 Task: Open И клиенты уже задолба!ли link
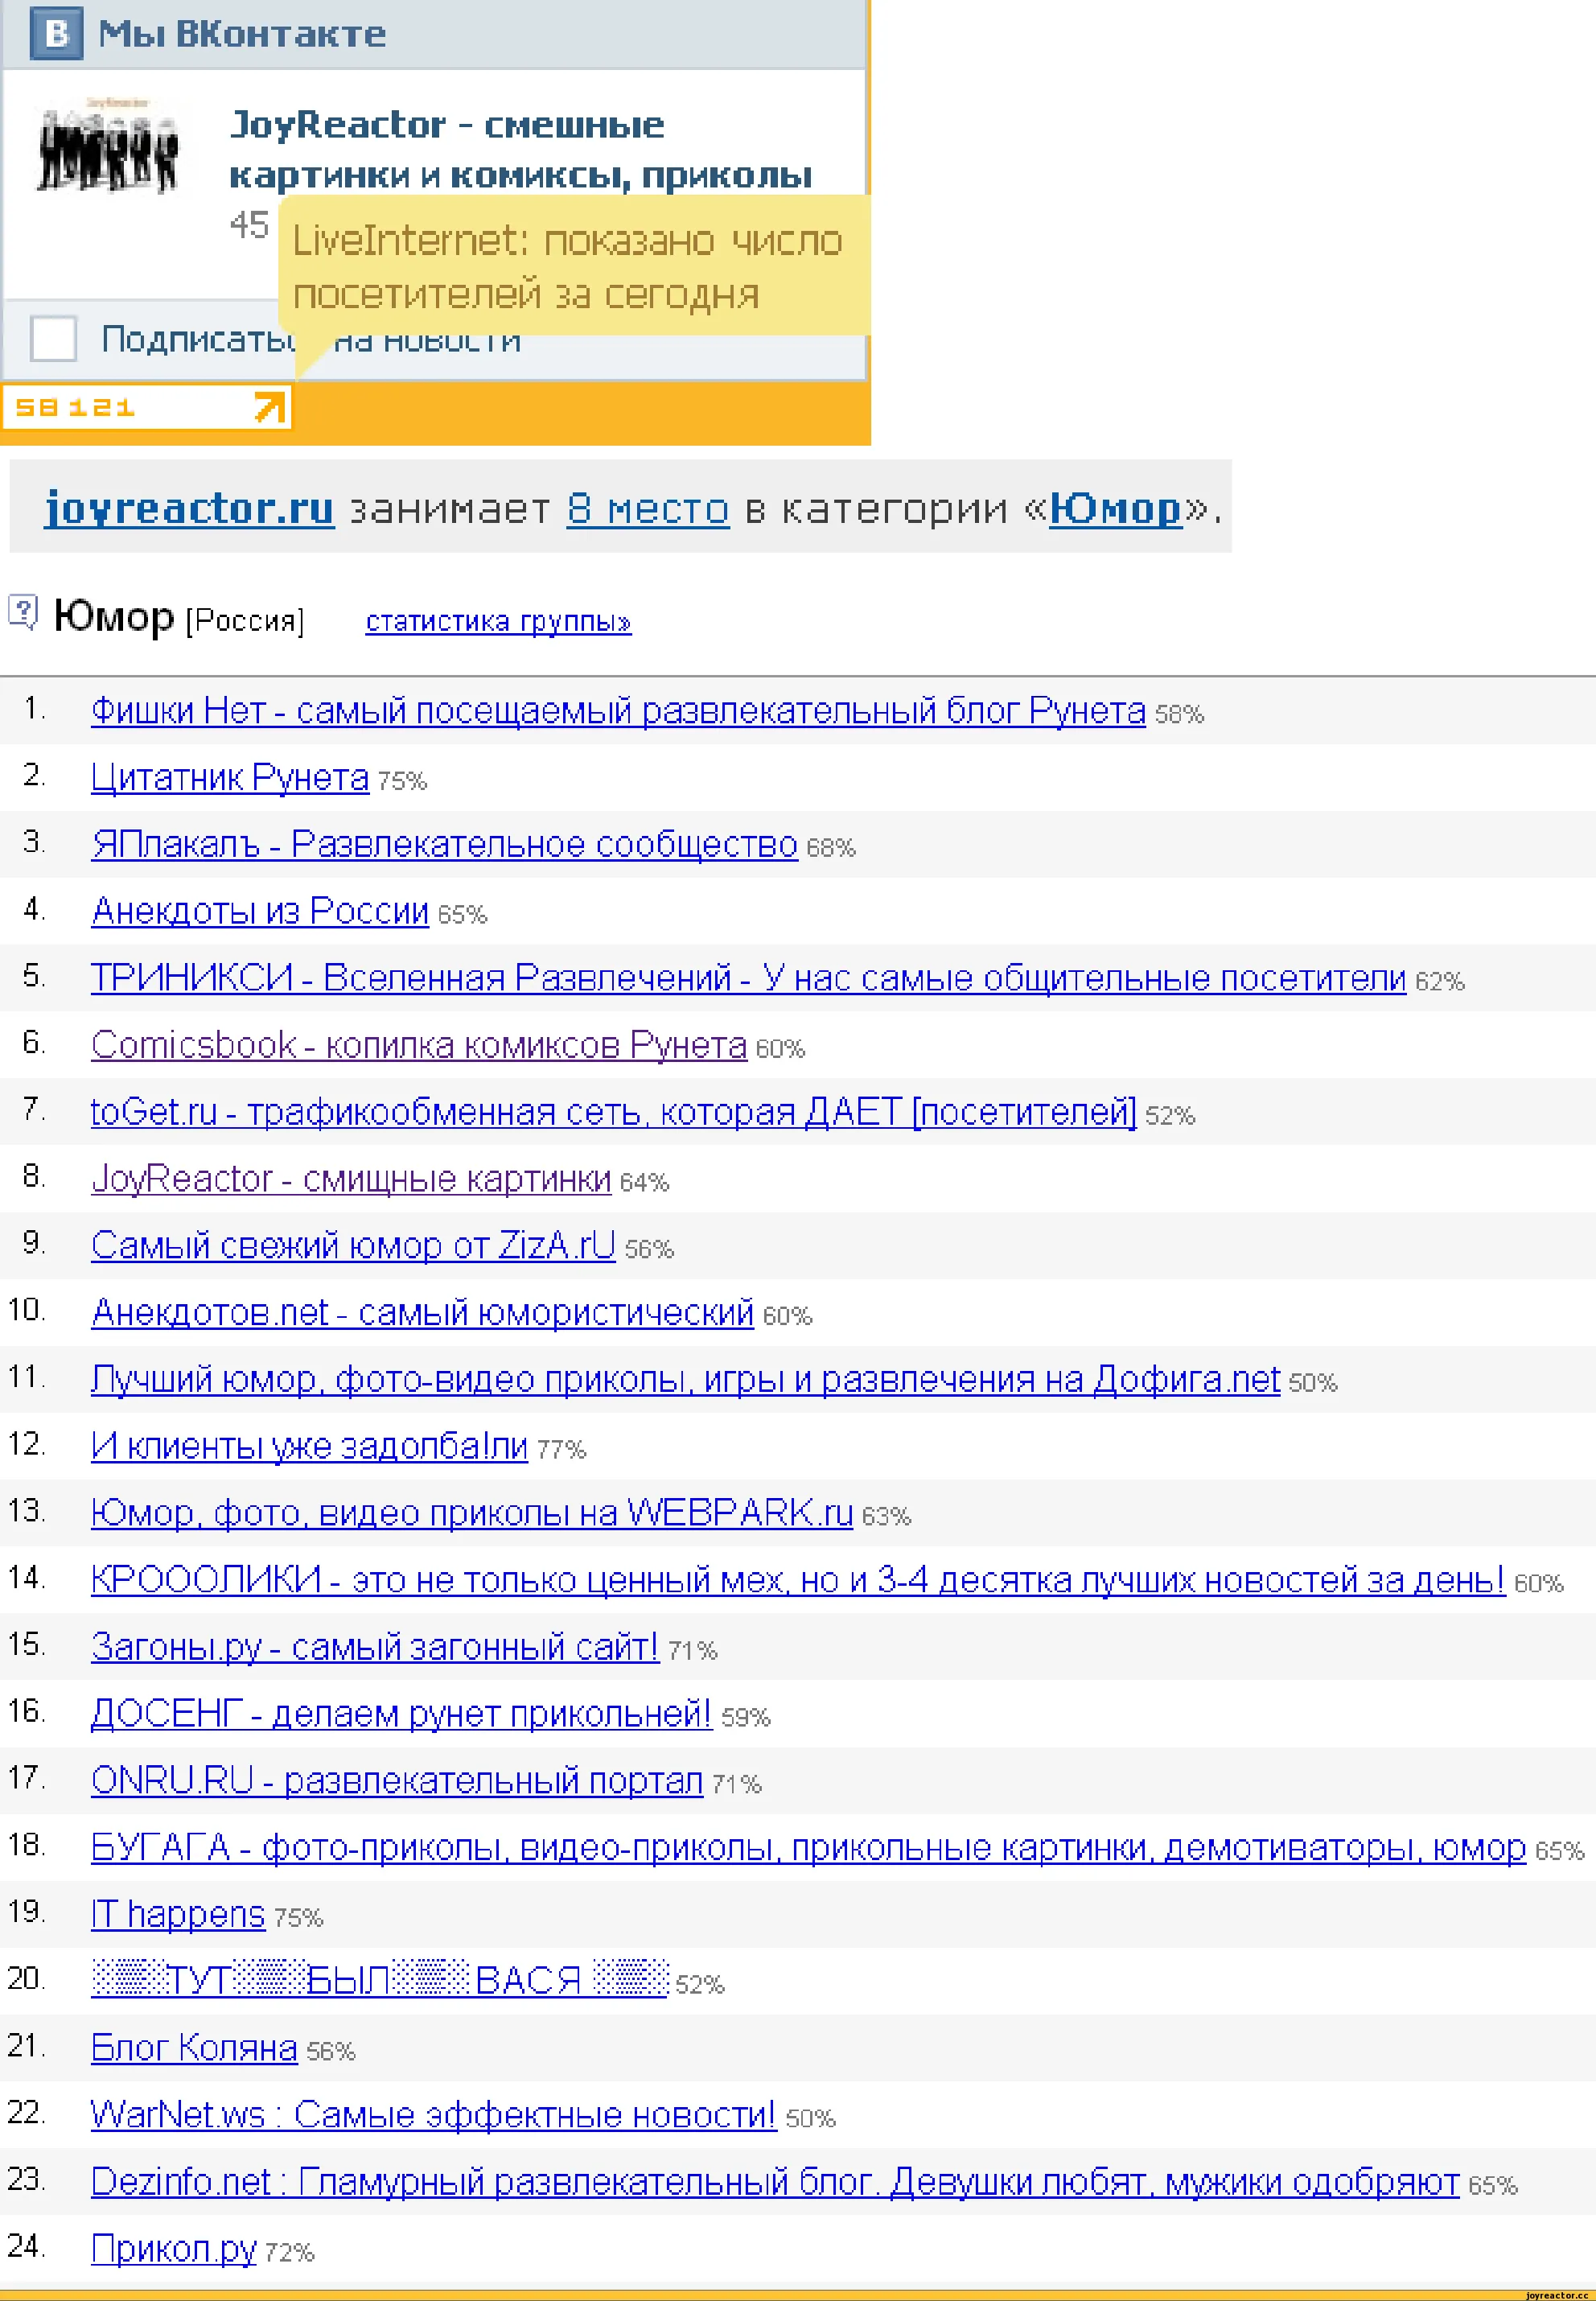[x=309, y=1446]
